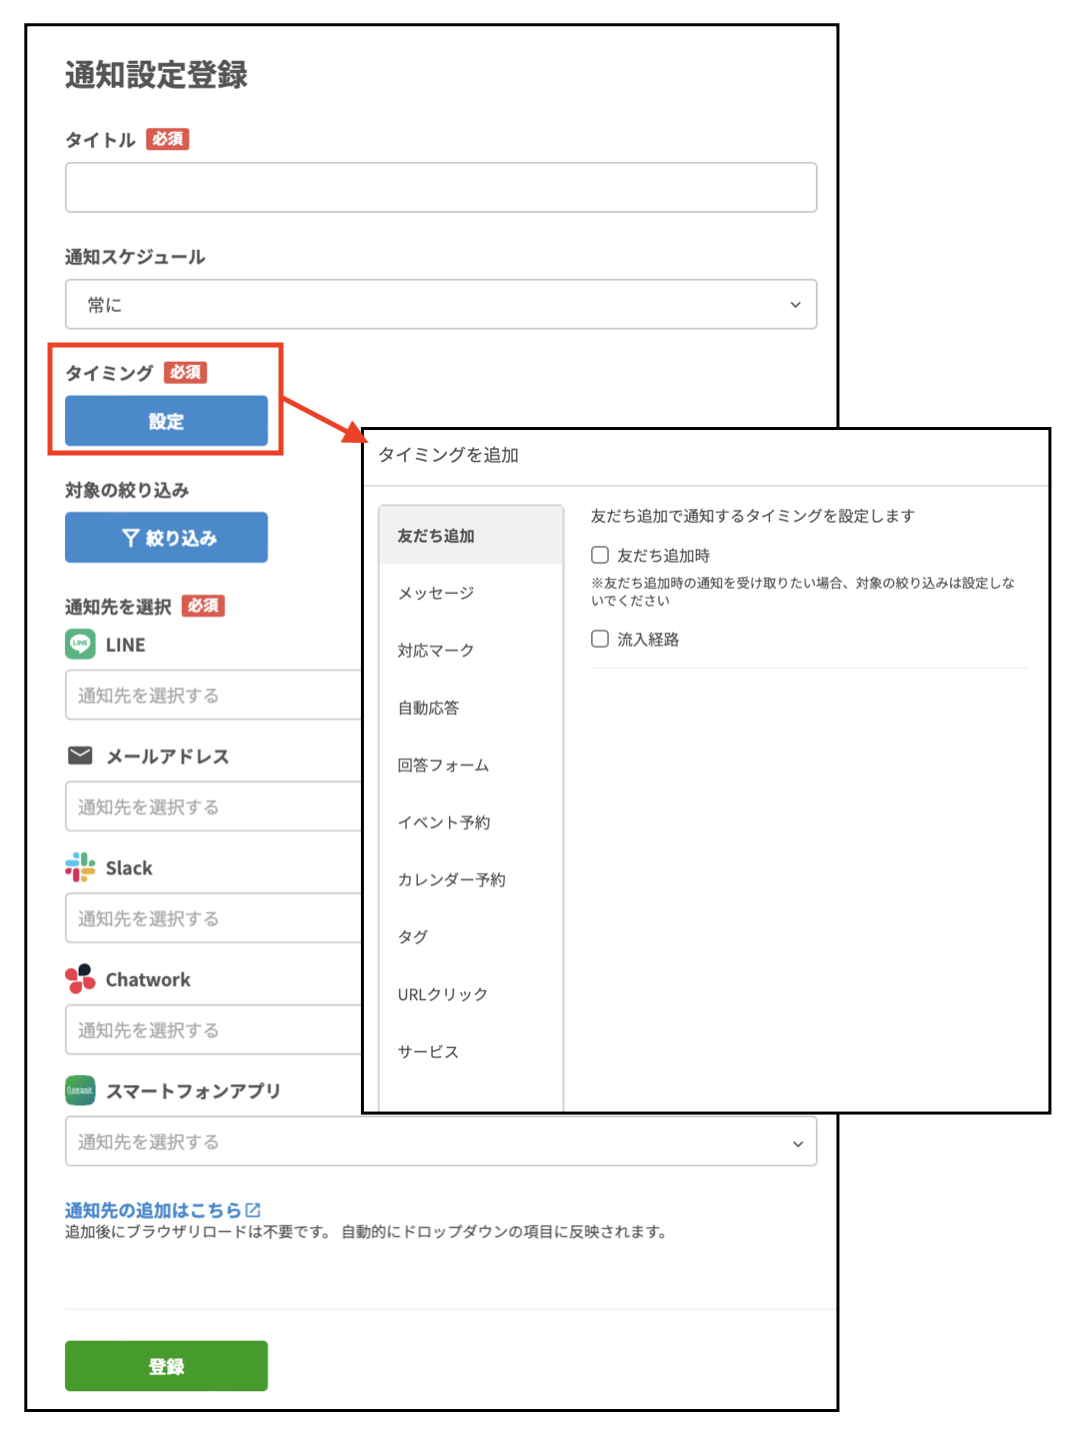Image resolution: width=1075 pixels, height=1435 pixels.
Task: Switch to the 回答フォーム tab
Action: pos(444,765)
